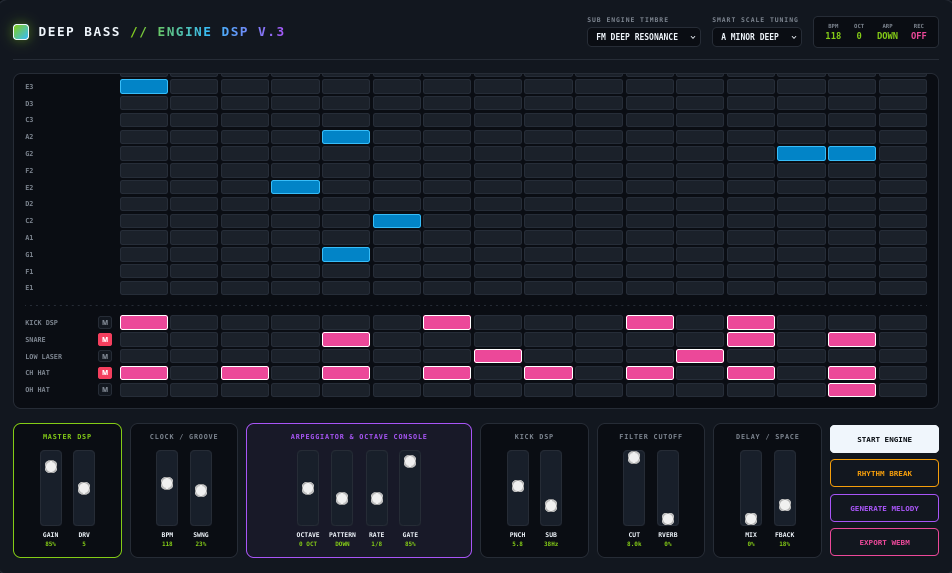Viewport: 952px width, 573px height.
Task: Remove the CH Hat hit at step 3
Action: click(245, 373)
